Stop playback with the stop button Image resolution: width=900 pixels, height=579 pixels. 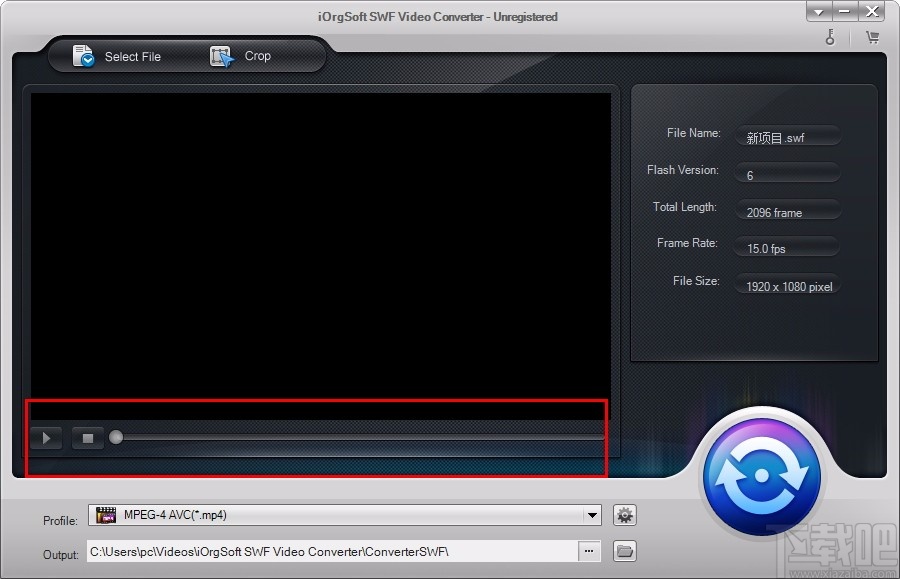(x=87, y=438)
